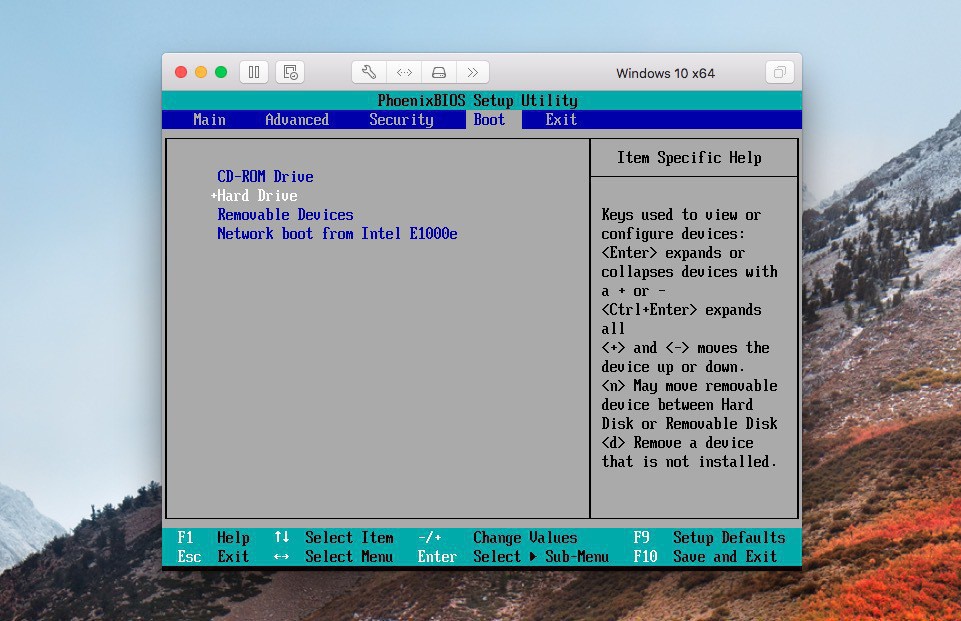
Task: Select Network boot from Intel E1000e
Action: [337, 234]
